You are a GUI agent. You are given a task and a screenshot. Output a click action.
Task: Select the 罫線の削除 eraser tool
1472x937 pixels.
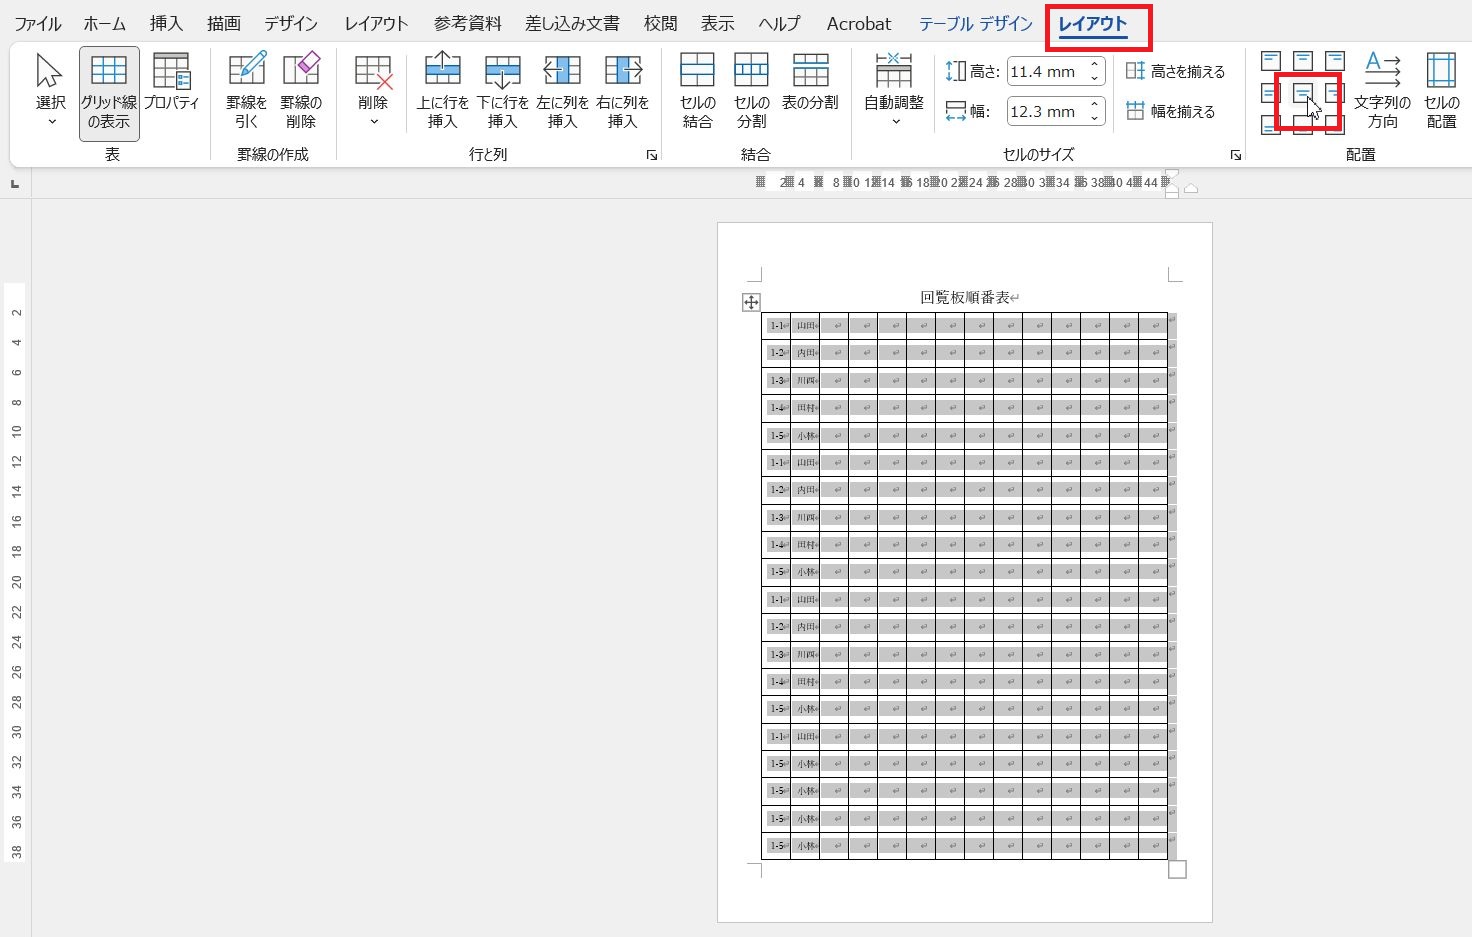pyautogui.click(x=301, y=90)
